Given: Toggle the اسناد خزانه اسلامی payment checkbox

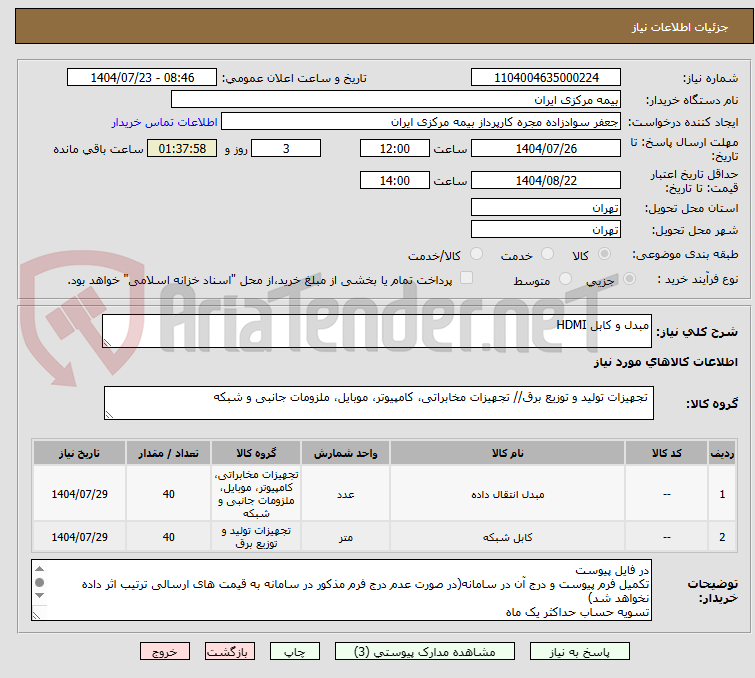Looking at the screenshot, I should click(466, 278).
